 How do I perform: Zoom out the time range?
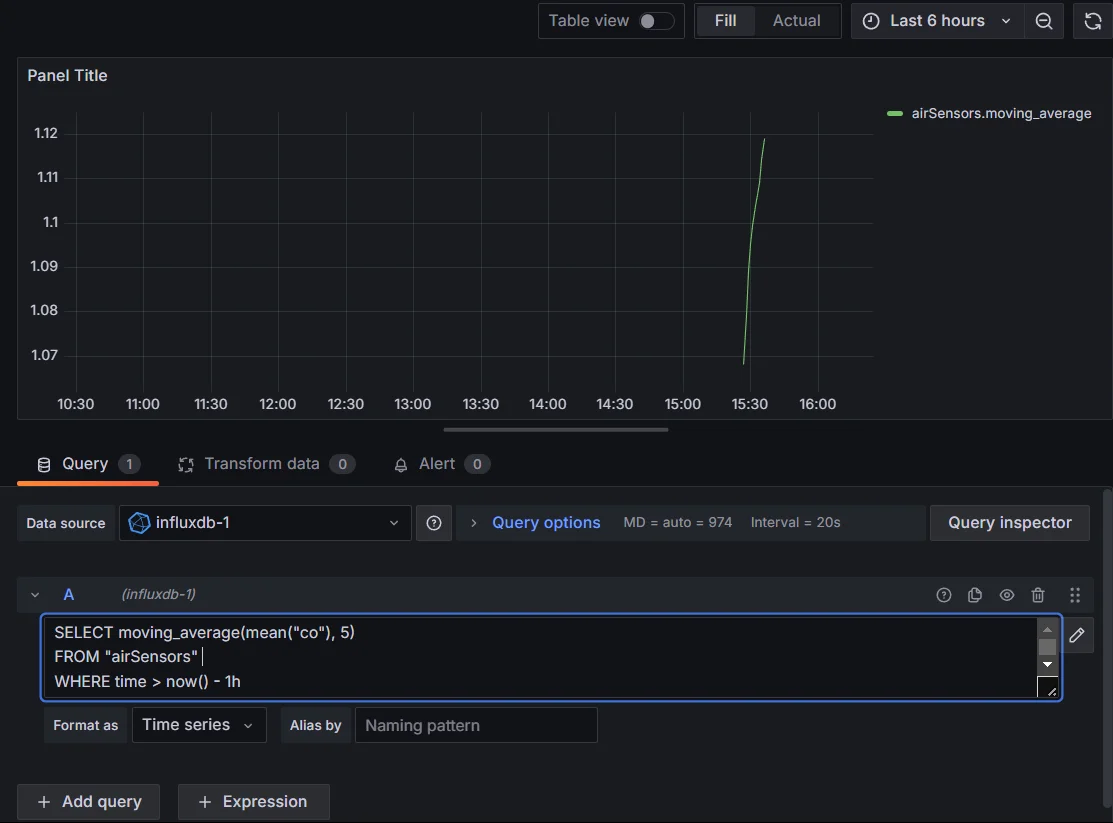point(1044,20)
